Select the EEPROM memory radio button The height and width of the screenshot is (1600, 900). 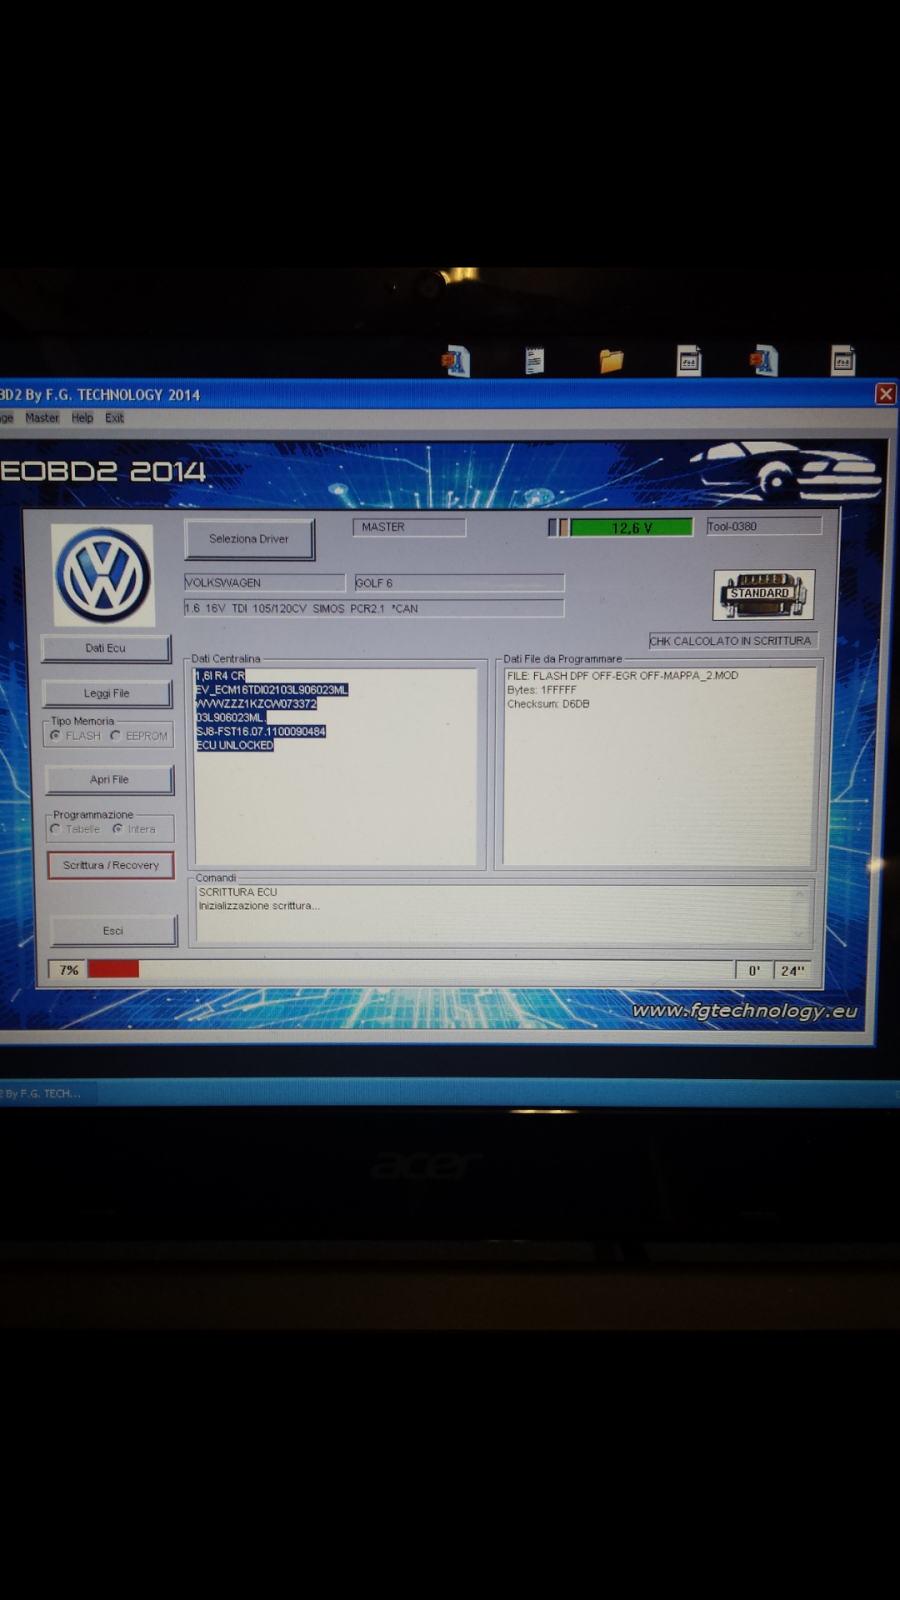(x=115, y=735)
